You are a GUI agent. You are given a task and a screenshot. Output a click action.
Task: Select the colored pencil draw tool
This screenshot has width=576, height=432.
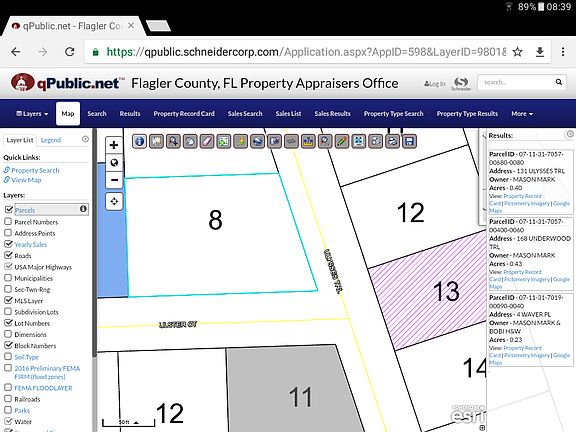[342, 141]
